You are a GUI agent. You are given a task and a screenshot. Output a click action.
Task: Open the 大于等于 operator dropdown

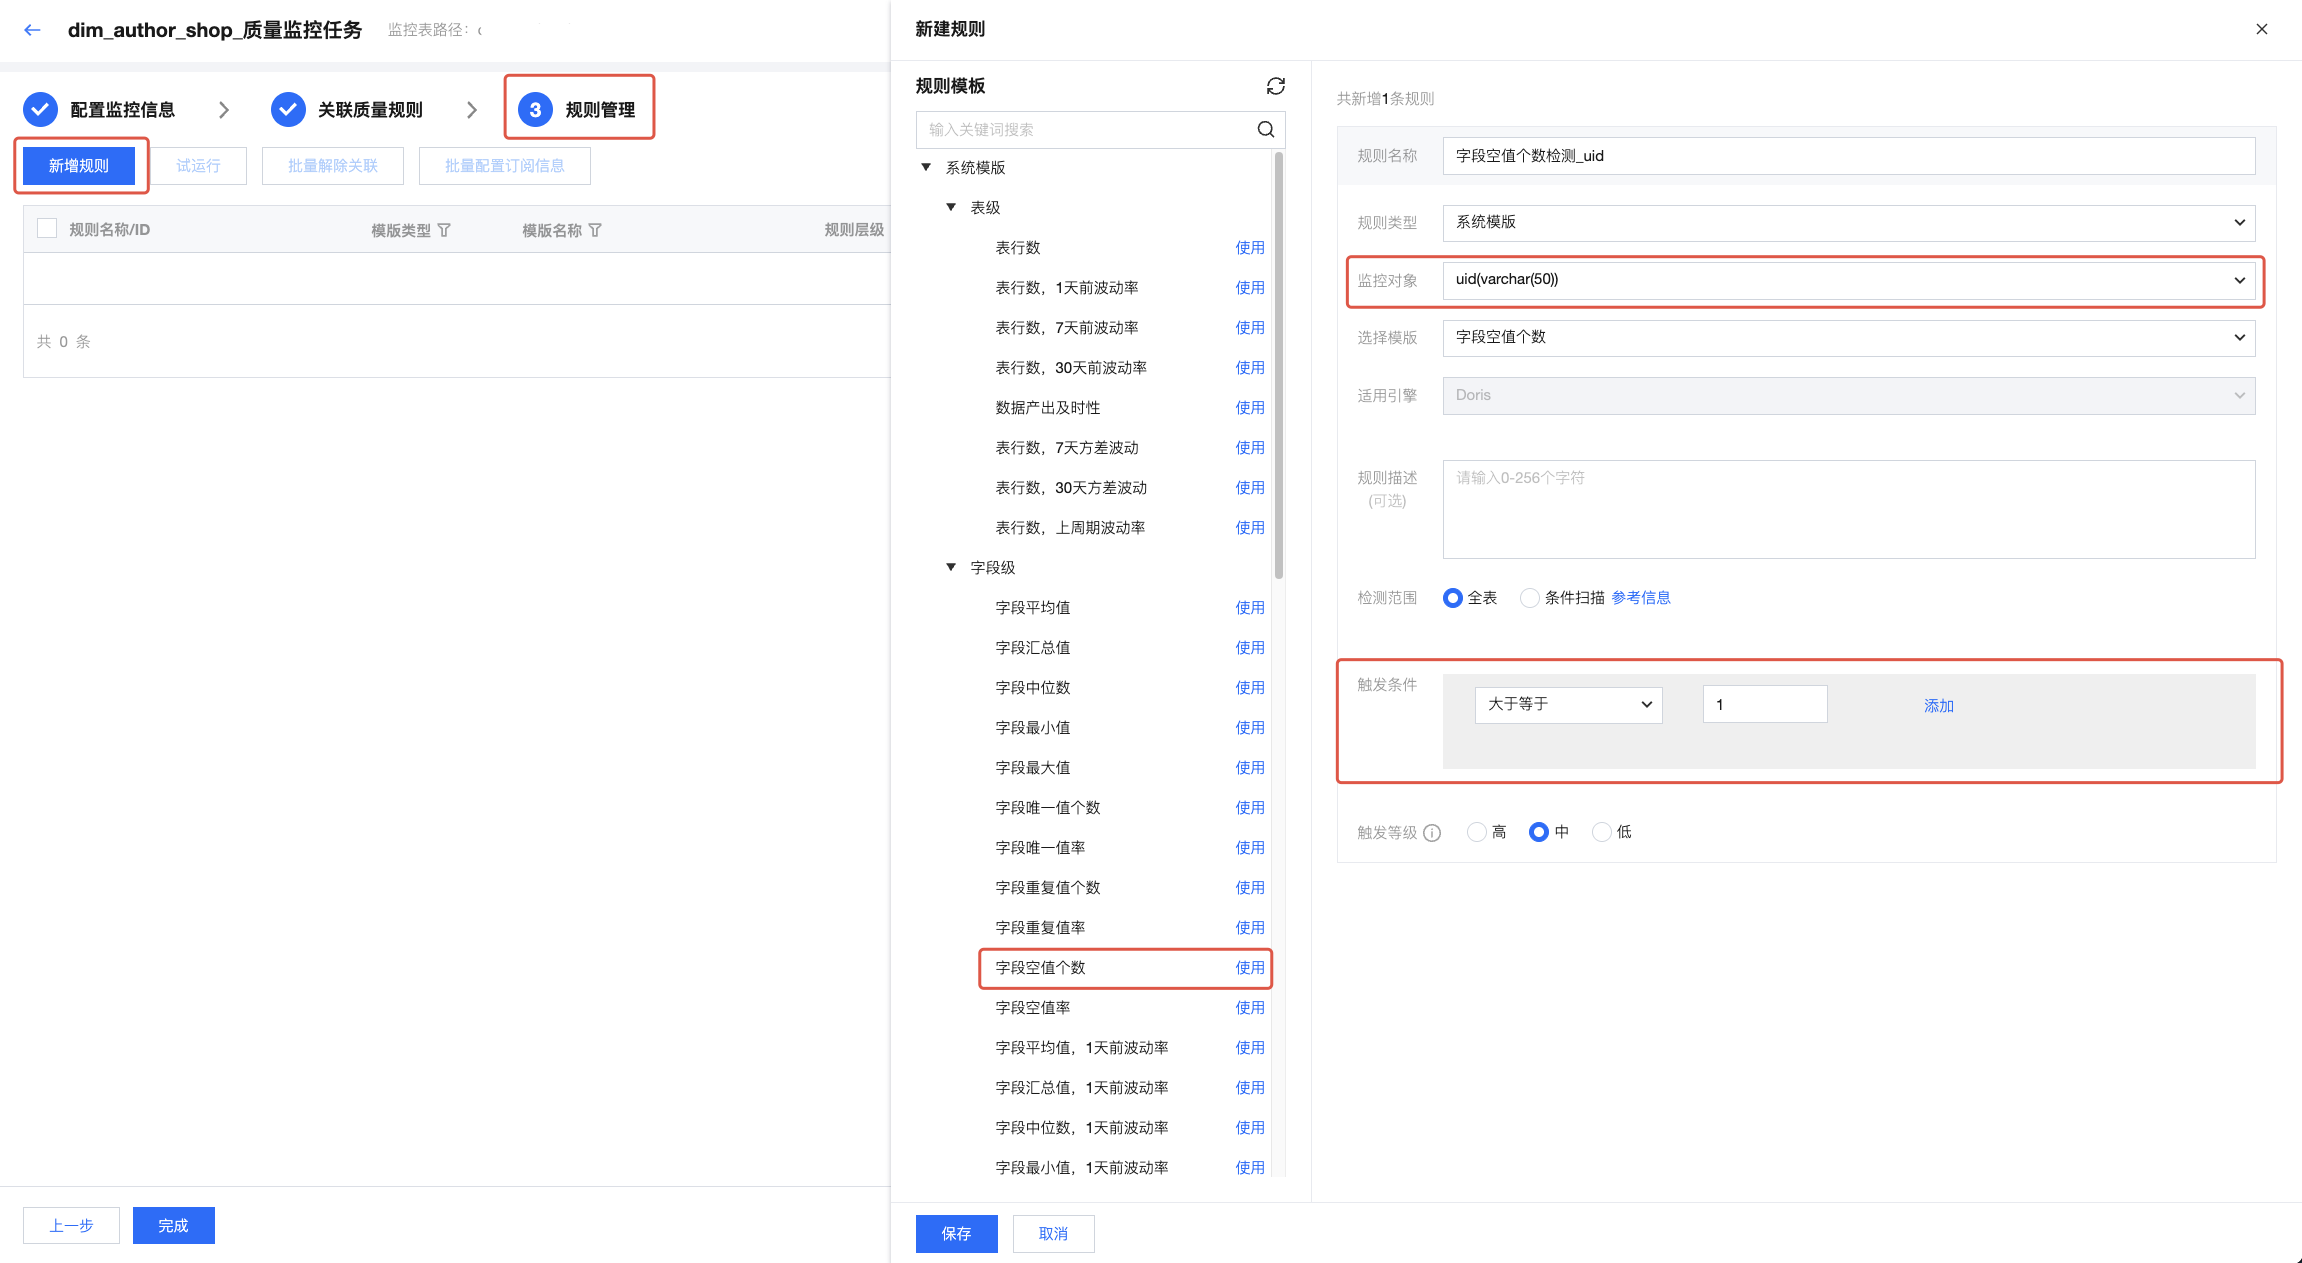[1567, 705]
